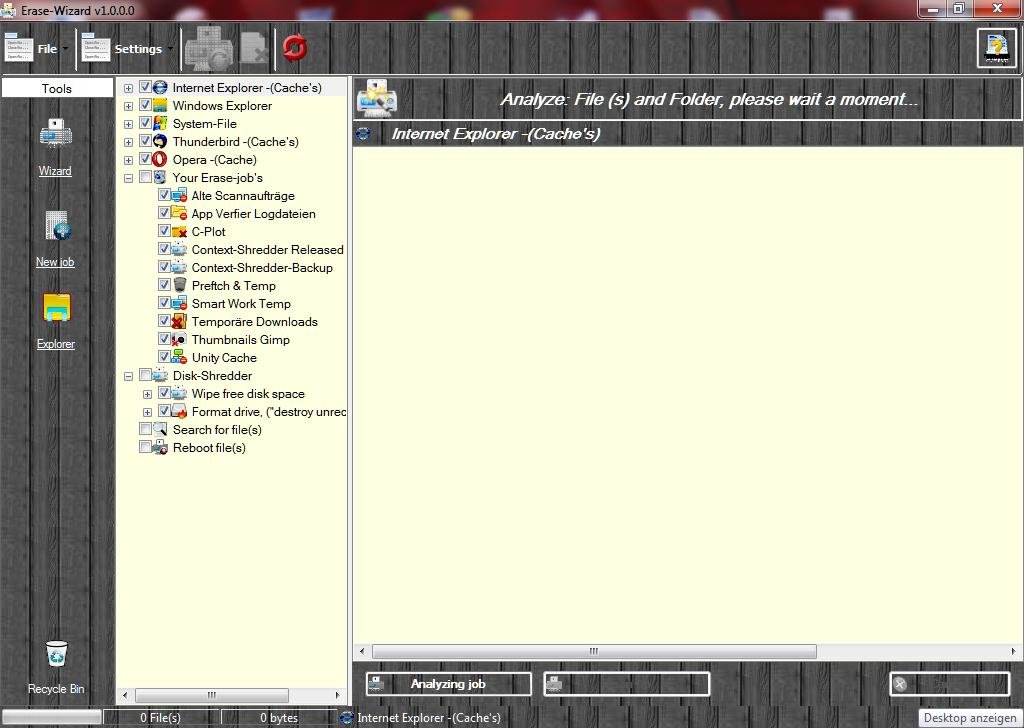Open the Wizard tool icon
Image resolution: width=1024 pixels, height=728 pixels.
coord(56,135)
